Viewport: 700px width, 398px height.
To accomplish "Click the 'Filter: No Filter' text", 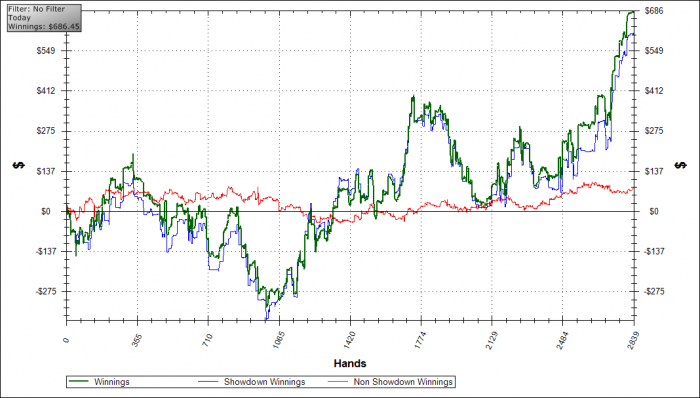I will pos(36,9).
